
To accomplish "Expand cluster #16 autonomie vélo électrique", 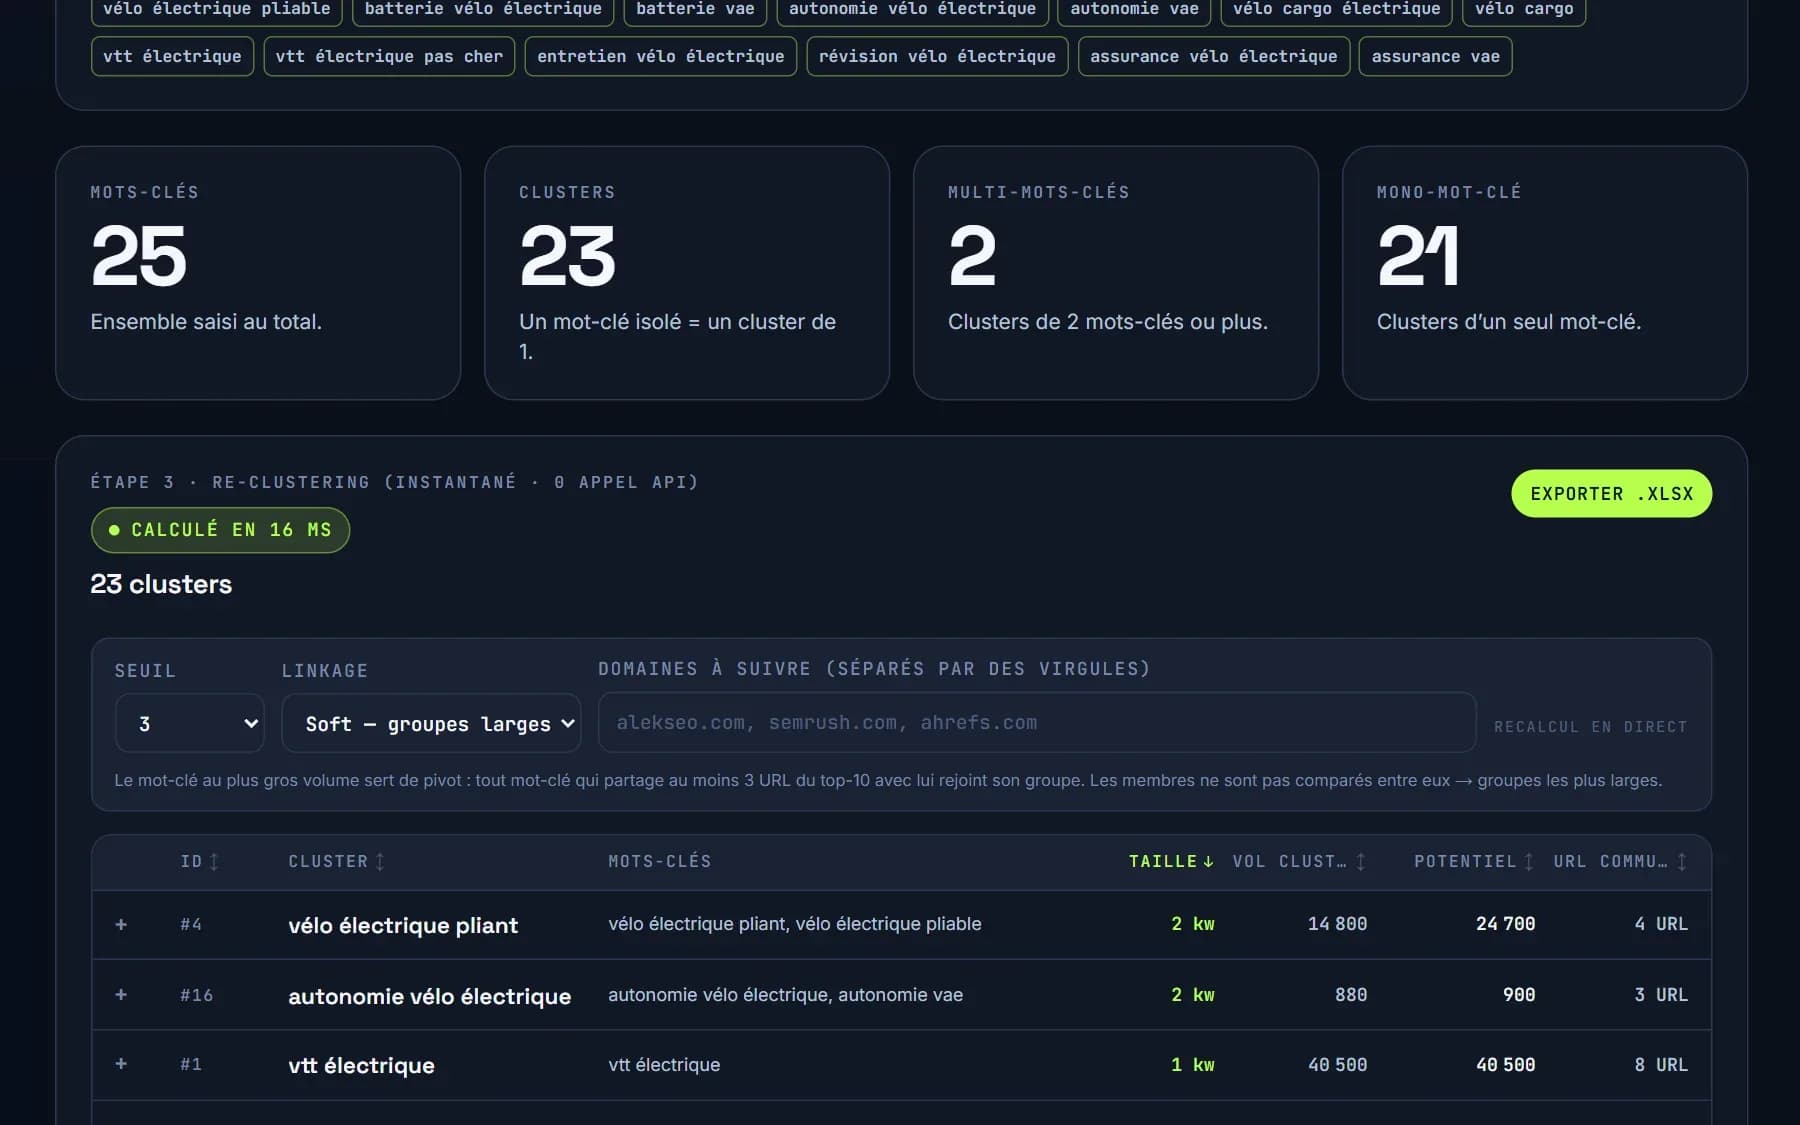I will tap(121, 994).
